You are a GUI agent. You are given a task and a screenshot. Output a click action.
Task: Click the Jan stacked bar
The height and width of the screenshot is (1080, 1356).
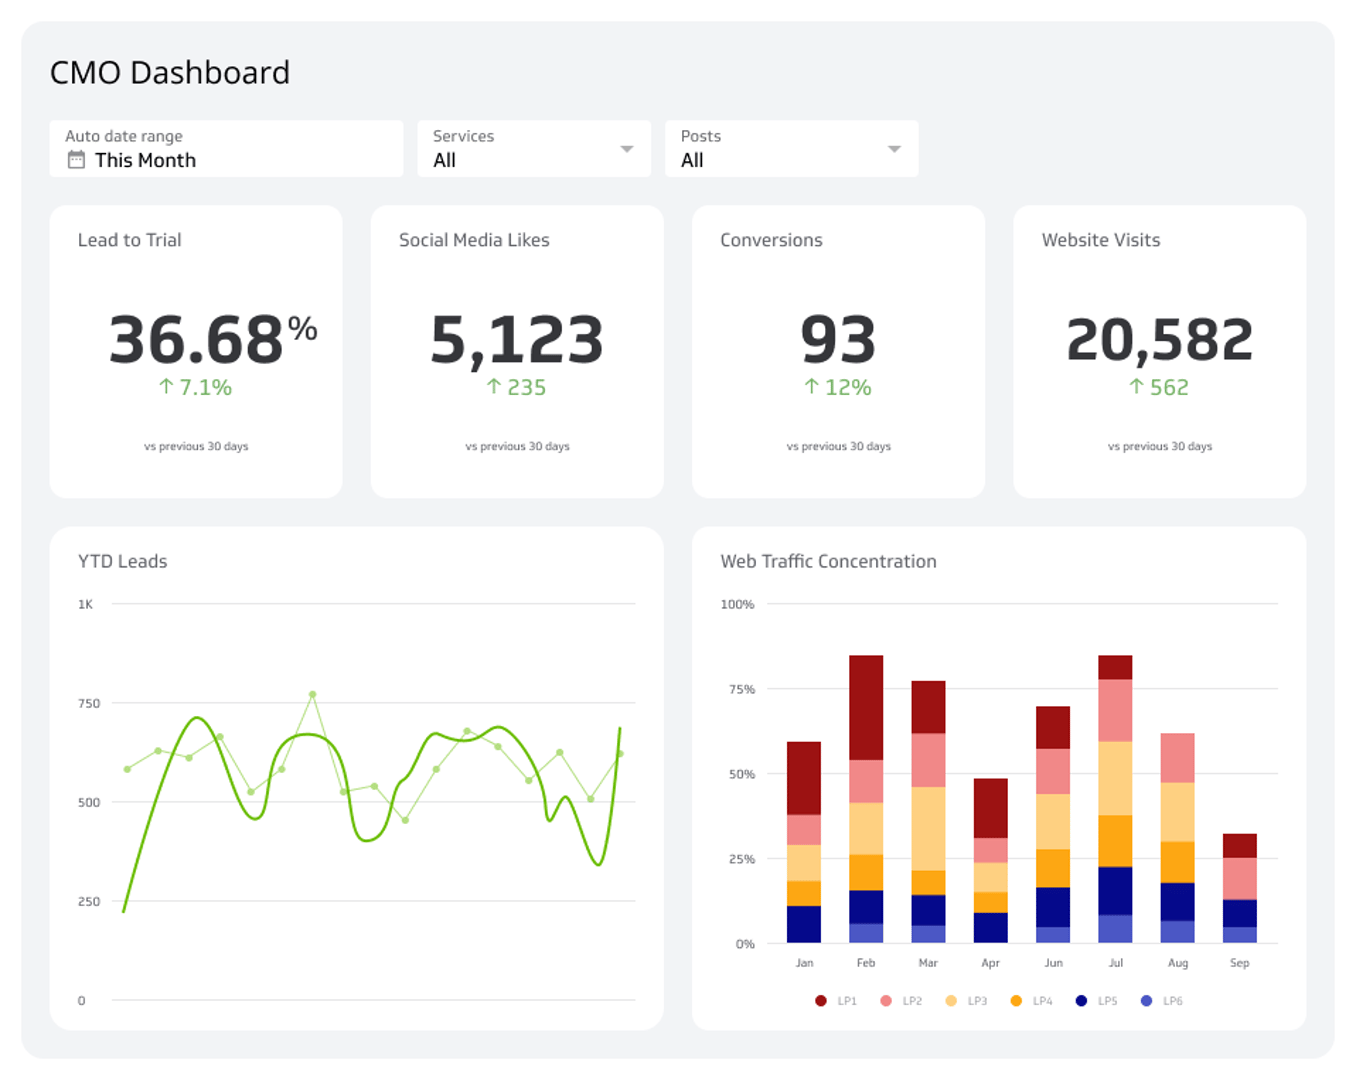(804, 842)
